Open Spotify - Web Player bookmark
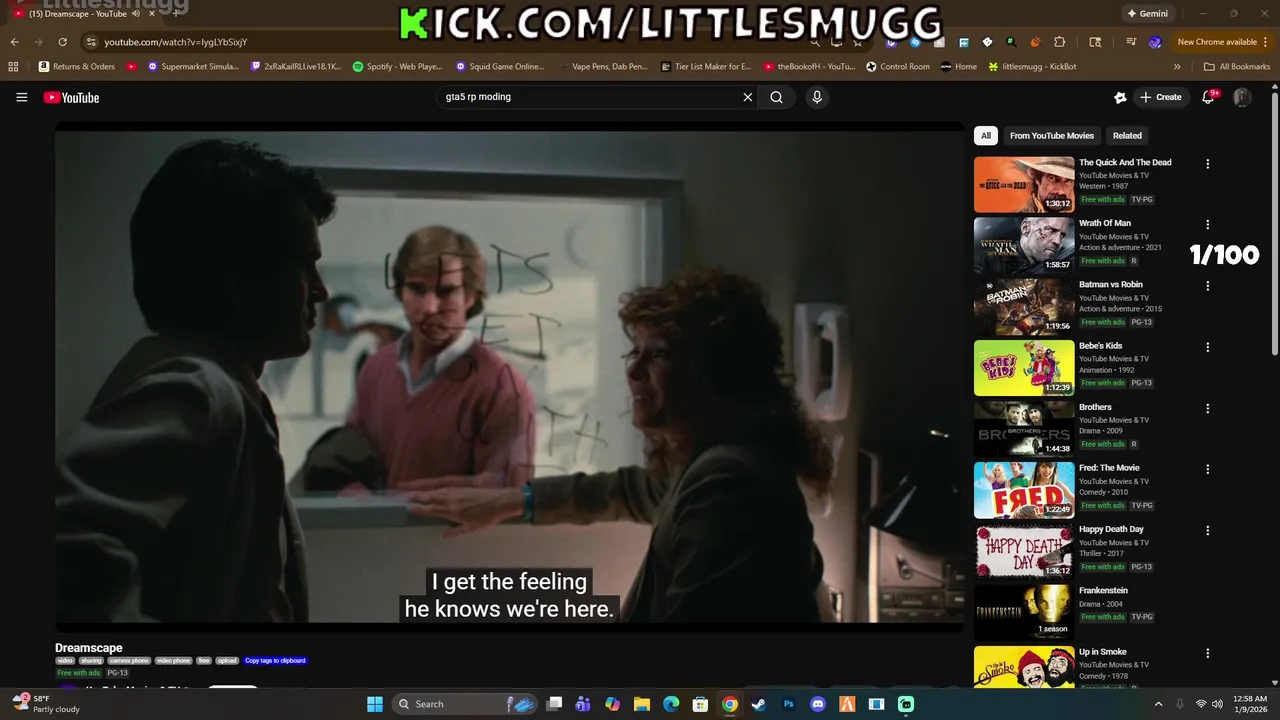This screenshot has width=1280, height=720. [397, 67]
